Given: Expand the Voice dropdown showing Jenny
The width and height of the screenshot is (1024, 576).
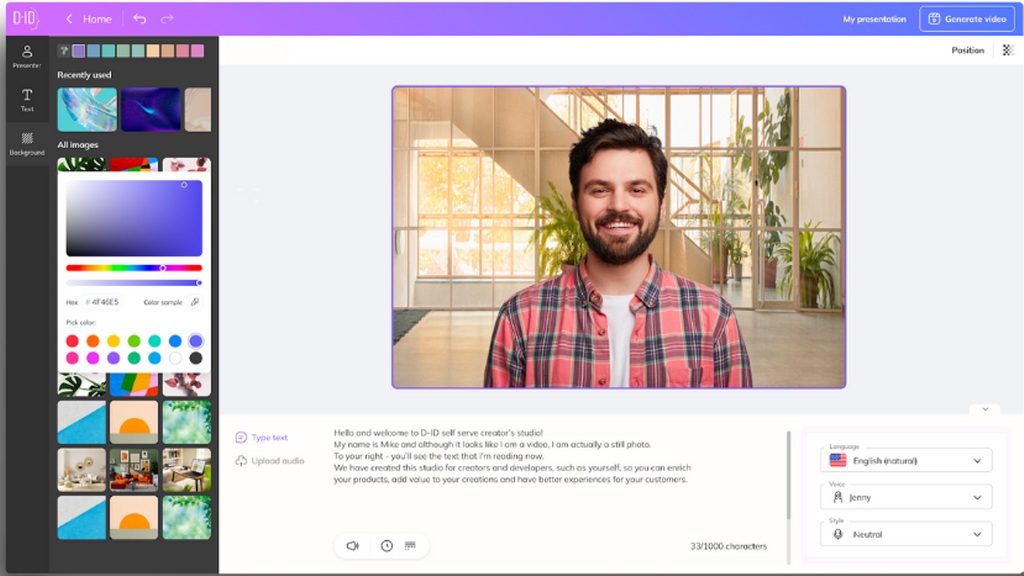Looking at the screenshot, I should tap(906, 497).
